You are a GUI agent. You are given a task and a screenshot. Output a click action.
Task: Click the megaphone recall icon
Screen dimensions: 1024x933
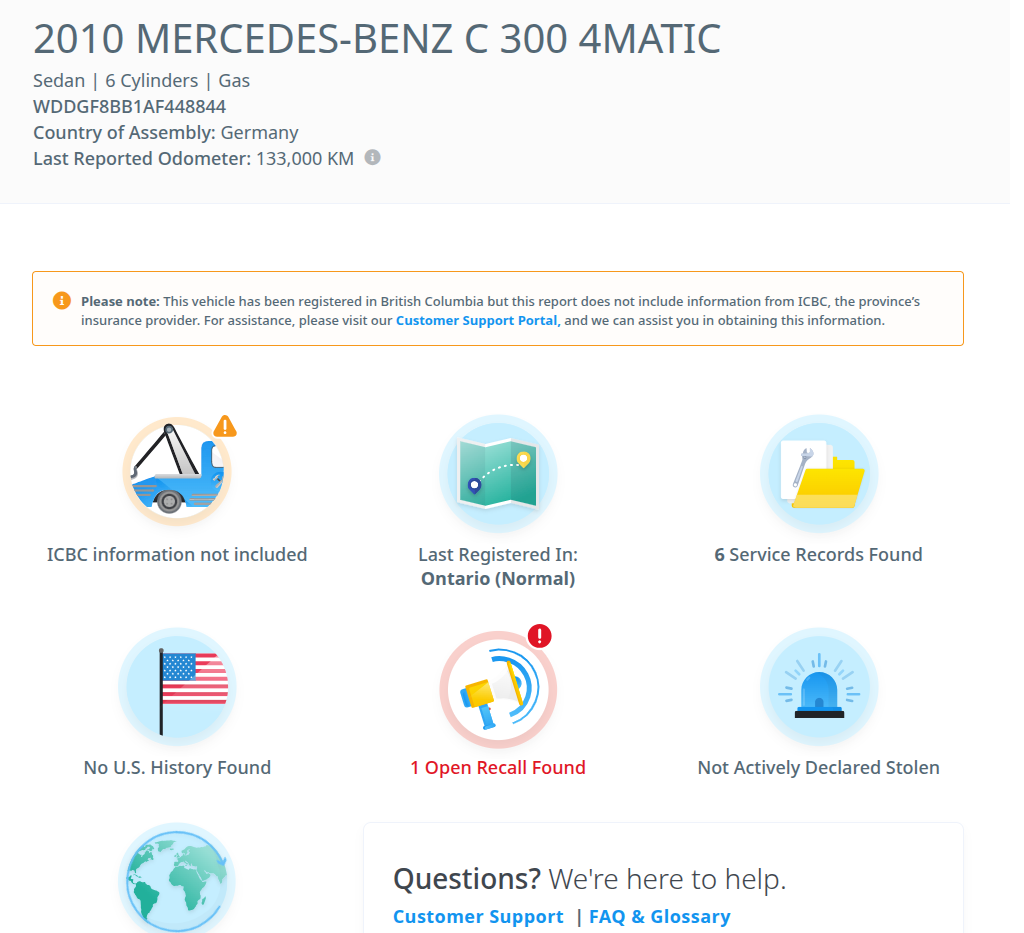coord(497,689)
